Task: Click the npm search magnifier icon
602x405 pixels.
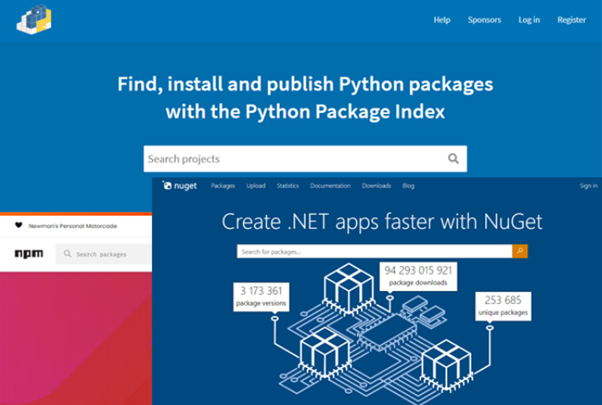Action: coord(68,255)
